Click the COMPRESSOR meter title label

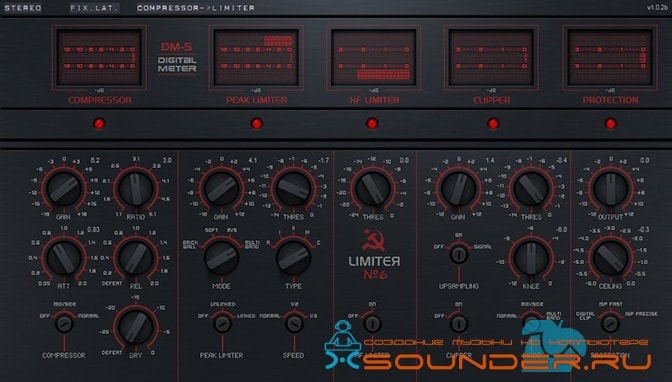99,100
